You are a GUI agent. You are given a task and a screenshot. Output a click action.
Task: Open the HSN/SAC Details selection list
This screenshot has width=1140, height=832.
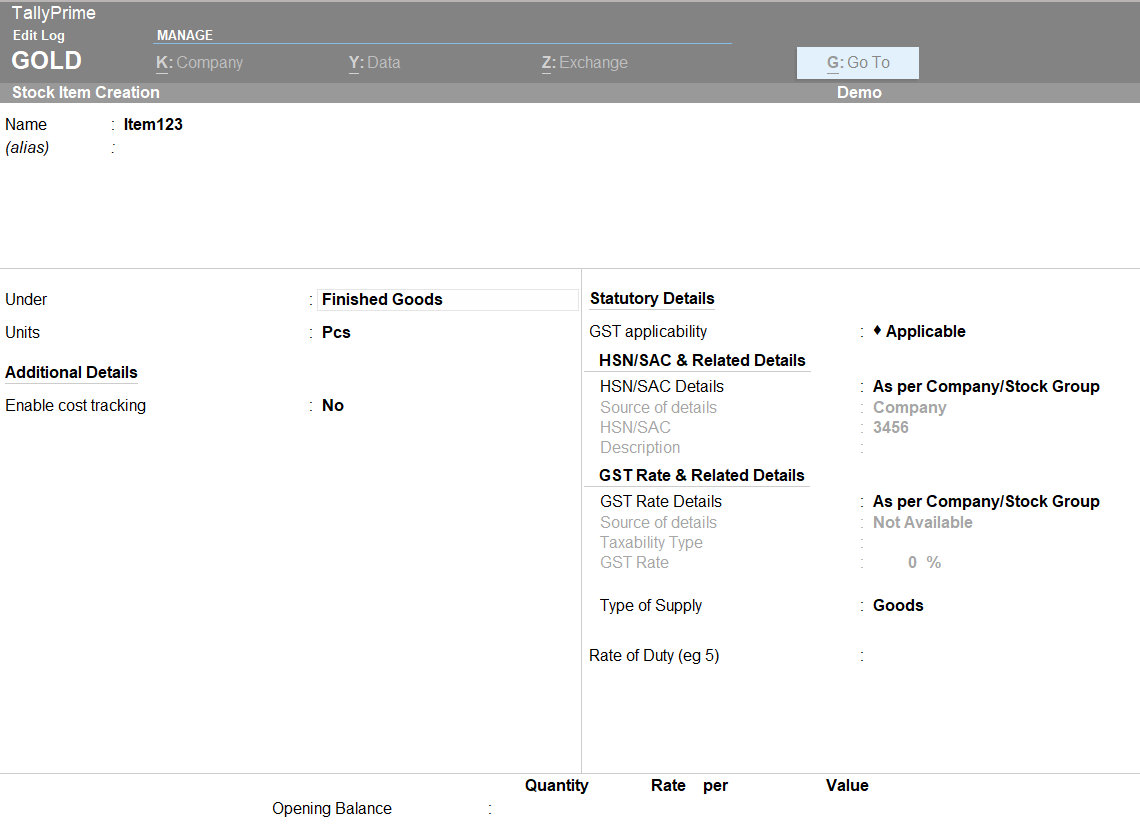pyautogui.click(x=986, y=386)
